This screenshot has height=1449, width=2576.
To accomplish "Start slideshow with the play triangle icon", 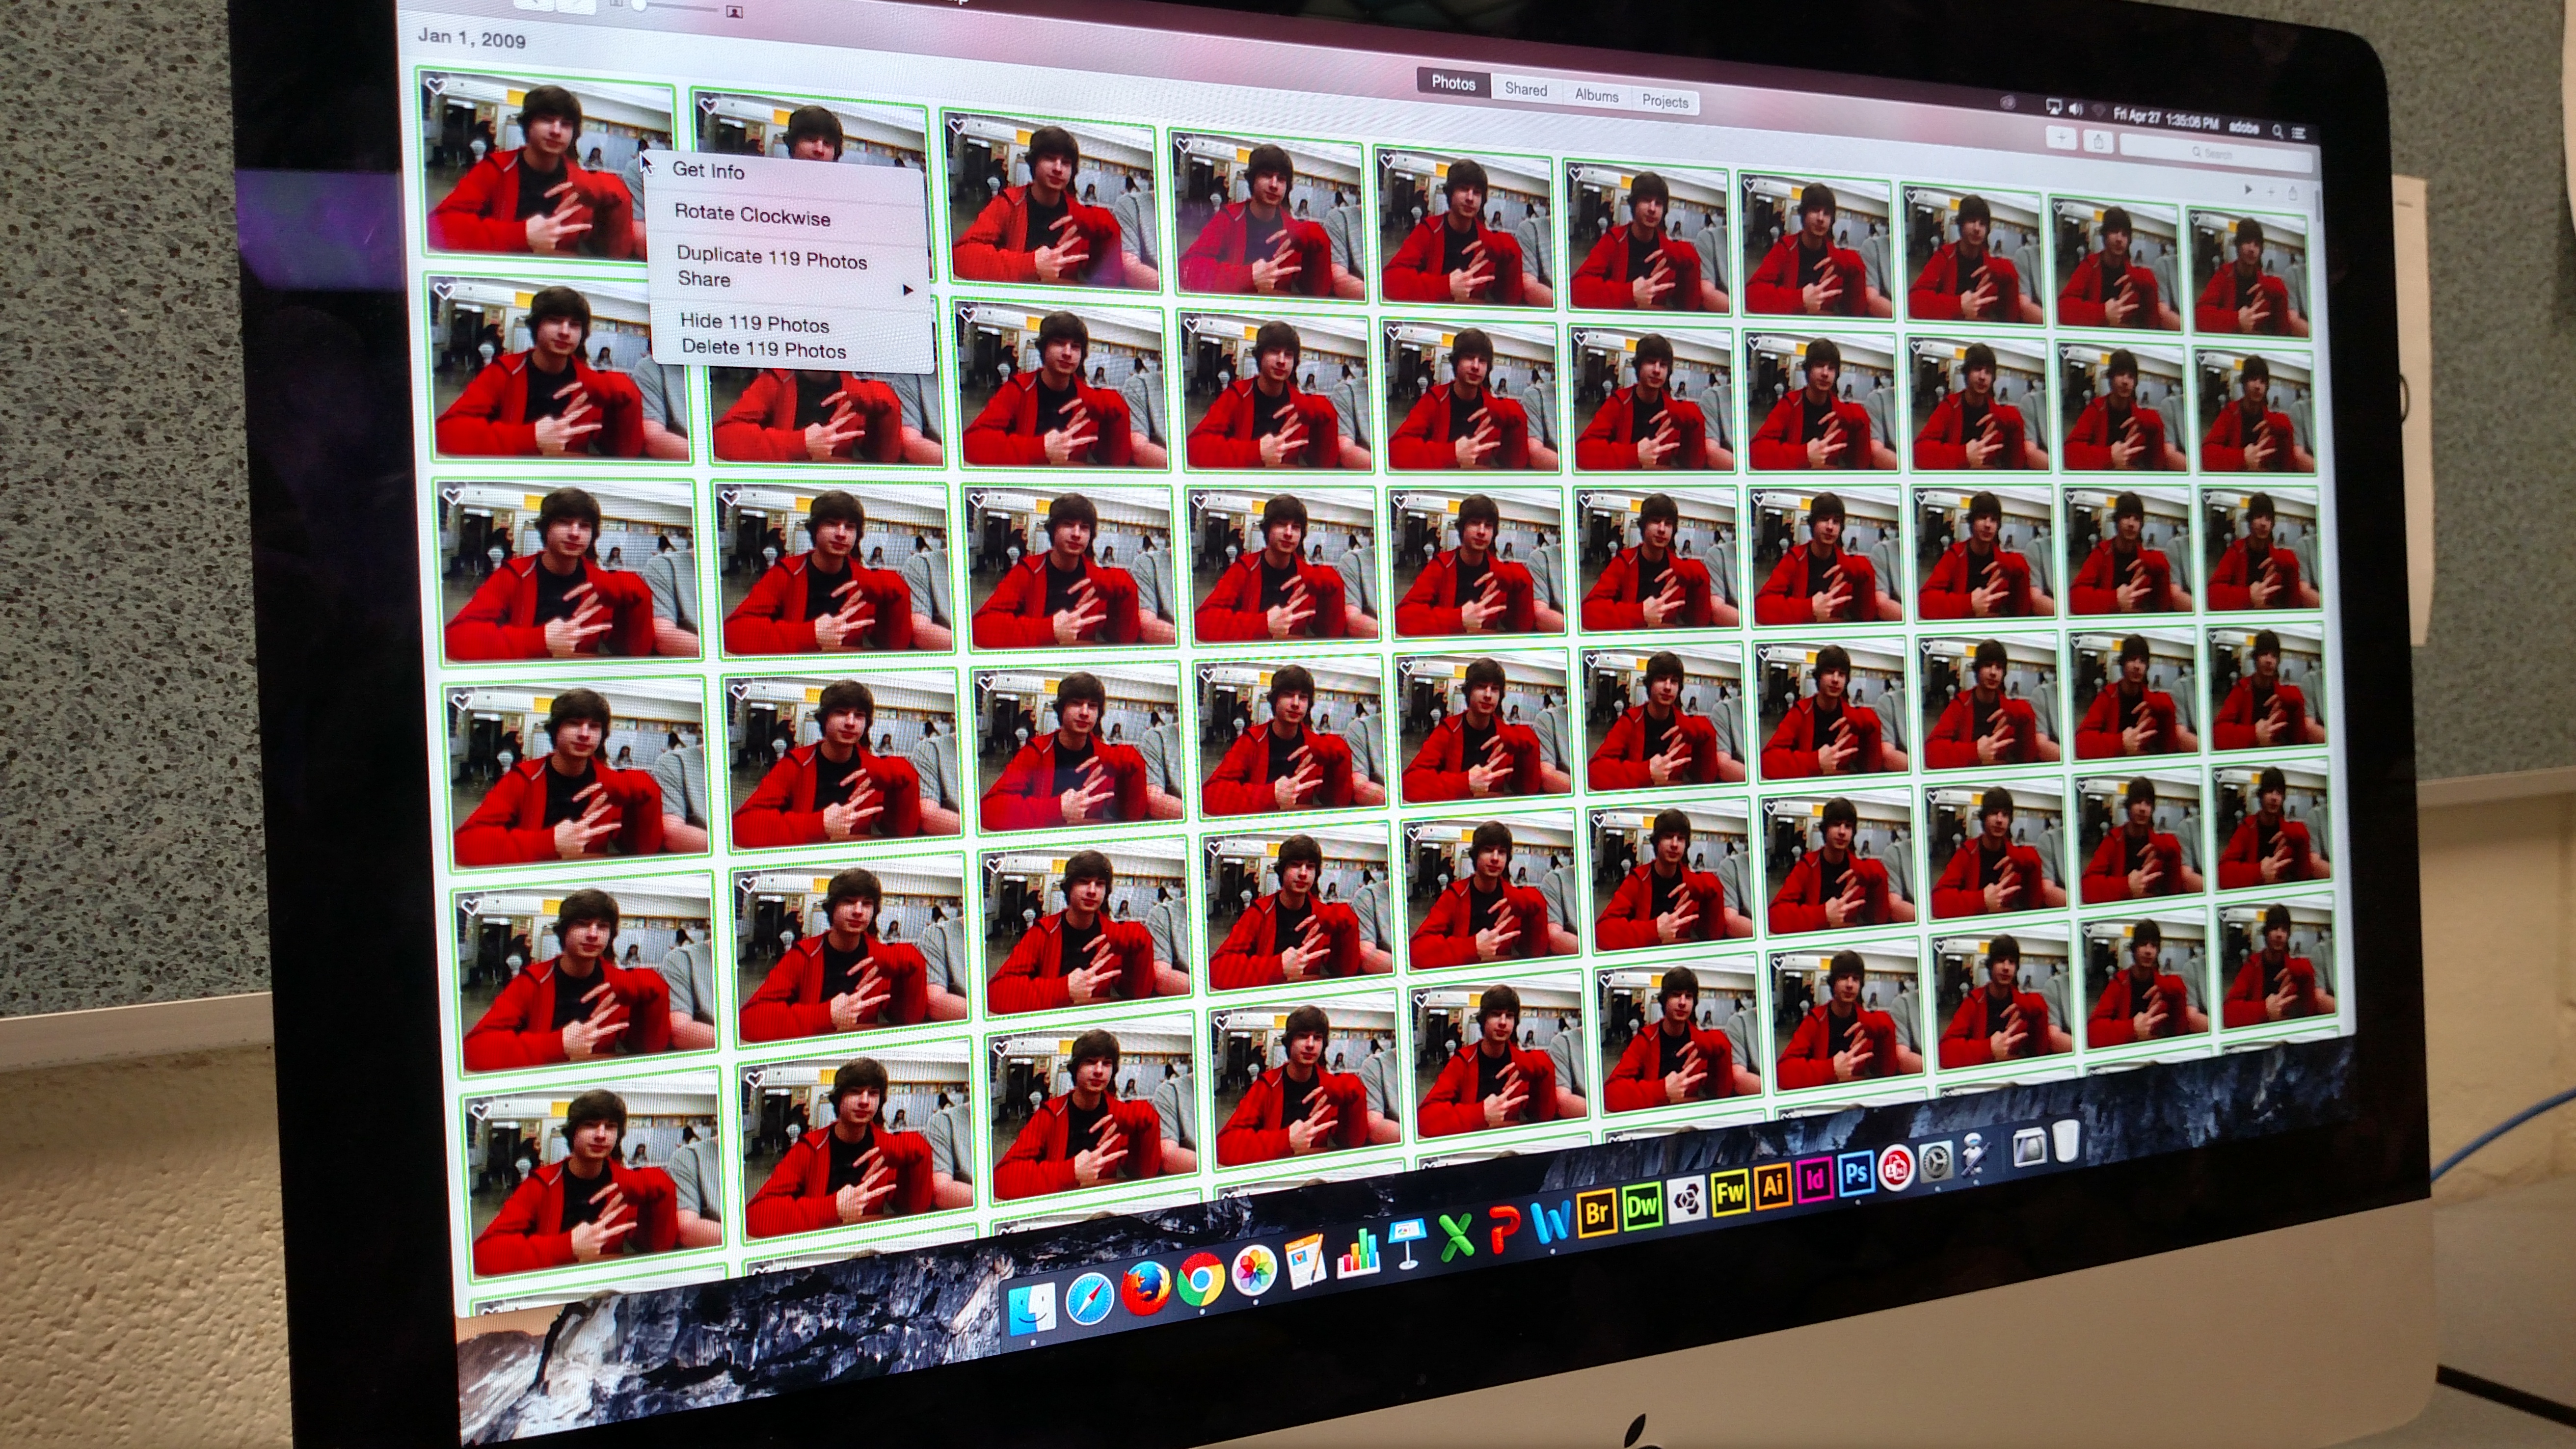I will [x=2248, y=189].
